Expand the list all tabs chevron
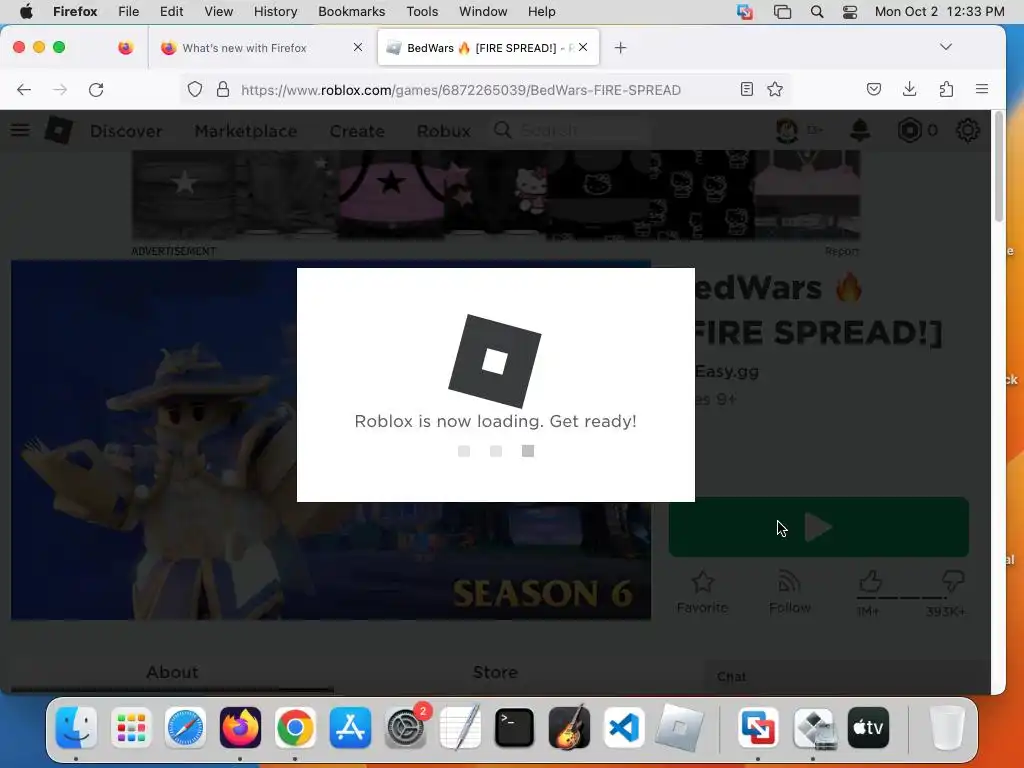The height and width of the screenshot is (768, 1024). point(946,47)
